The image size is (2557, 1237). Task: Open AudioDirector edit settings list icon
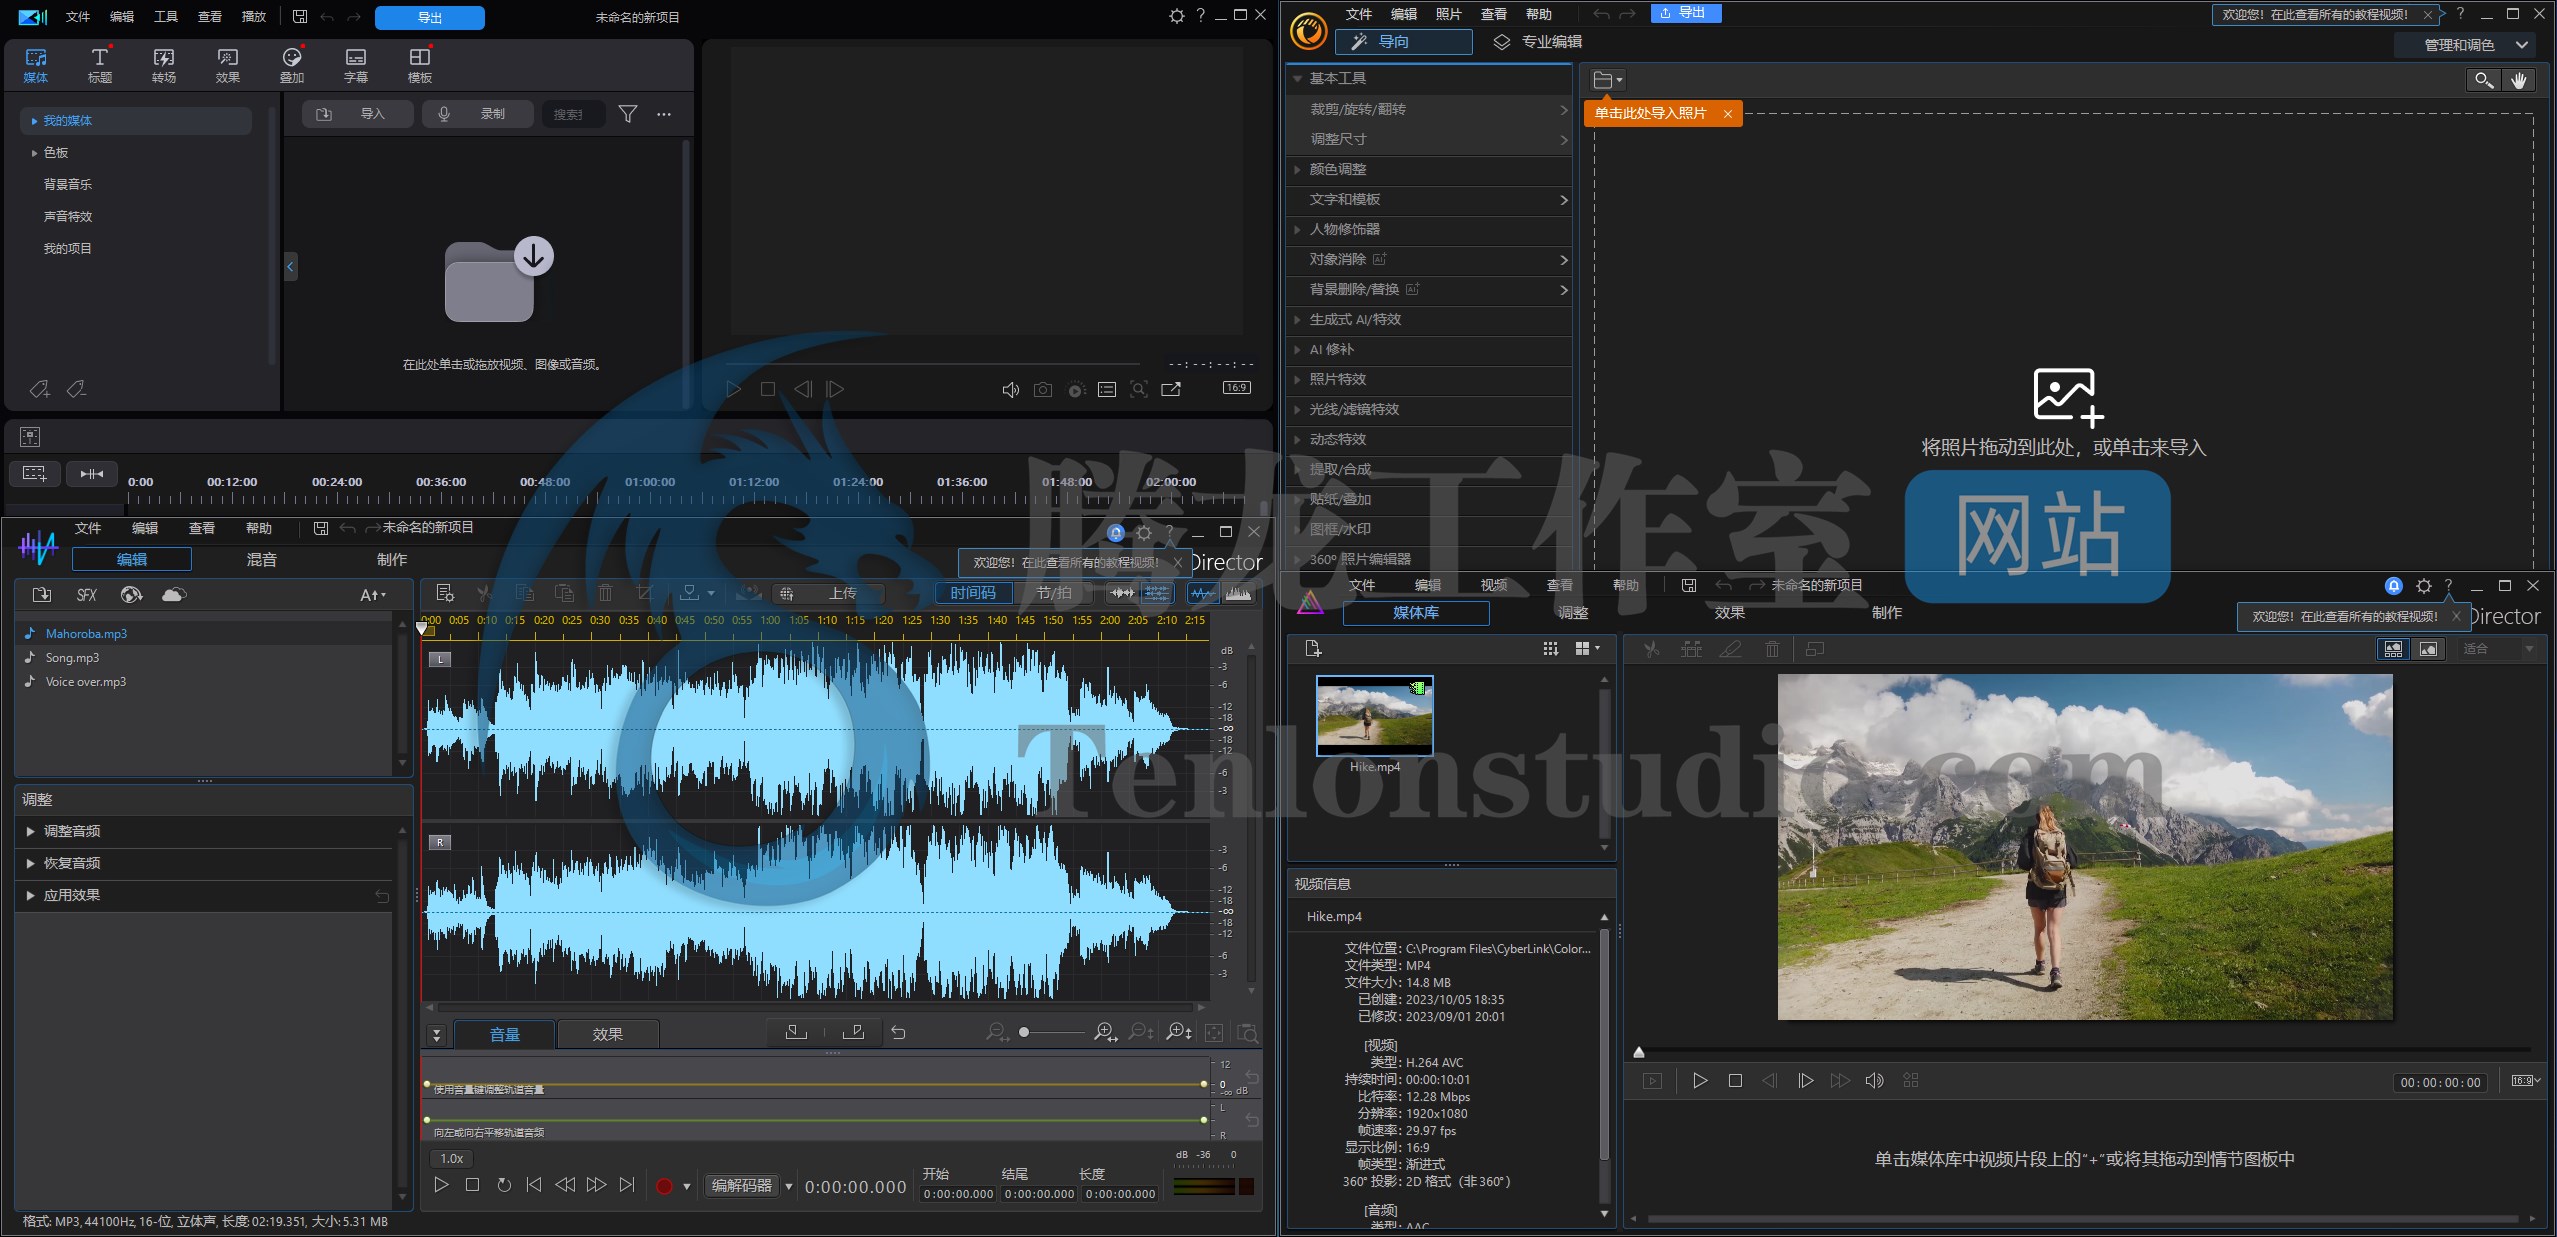[445, 593]
